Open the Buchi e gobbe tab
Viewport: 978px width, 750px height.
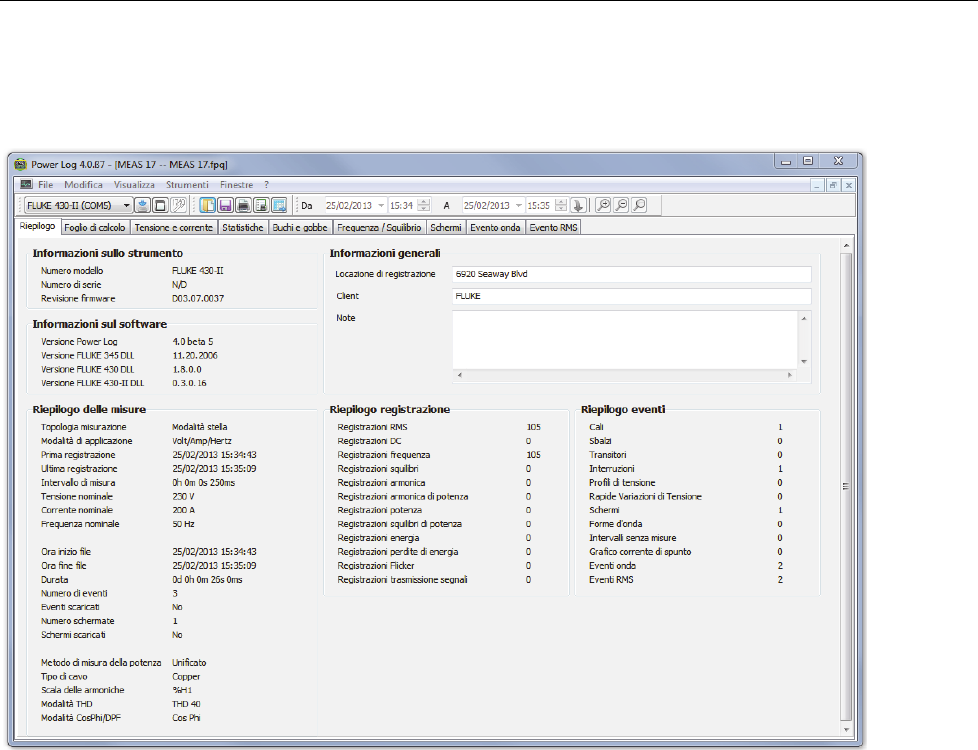tap(300, 228)
